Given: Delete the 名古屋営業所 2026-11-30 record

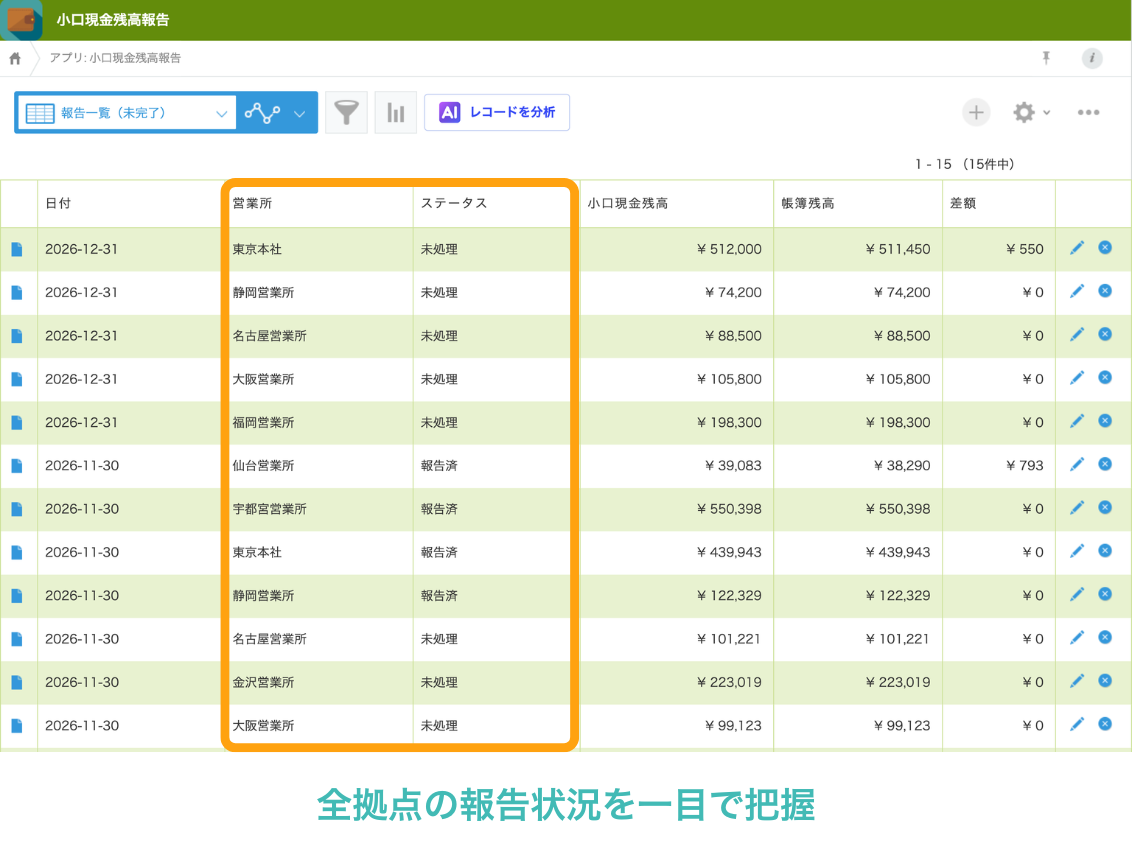Looking at the screenshot, I should [1105, 638].
